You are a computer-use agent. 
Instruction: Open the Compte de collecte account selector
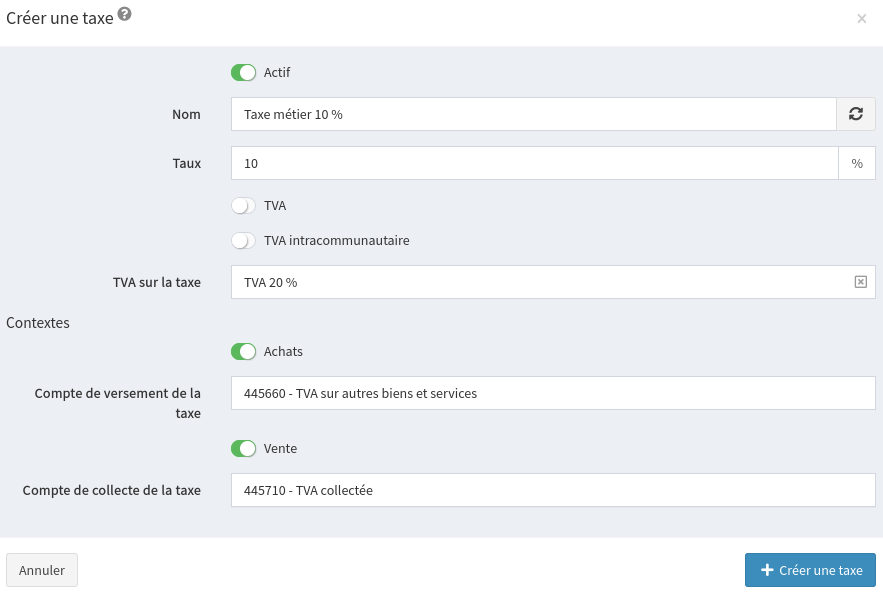(552, 490)
